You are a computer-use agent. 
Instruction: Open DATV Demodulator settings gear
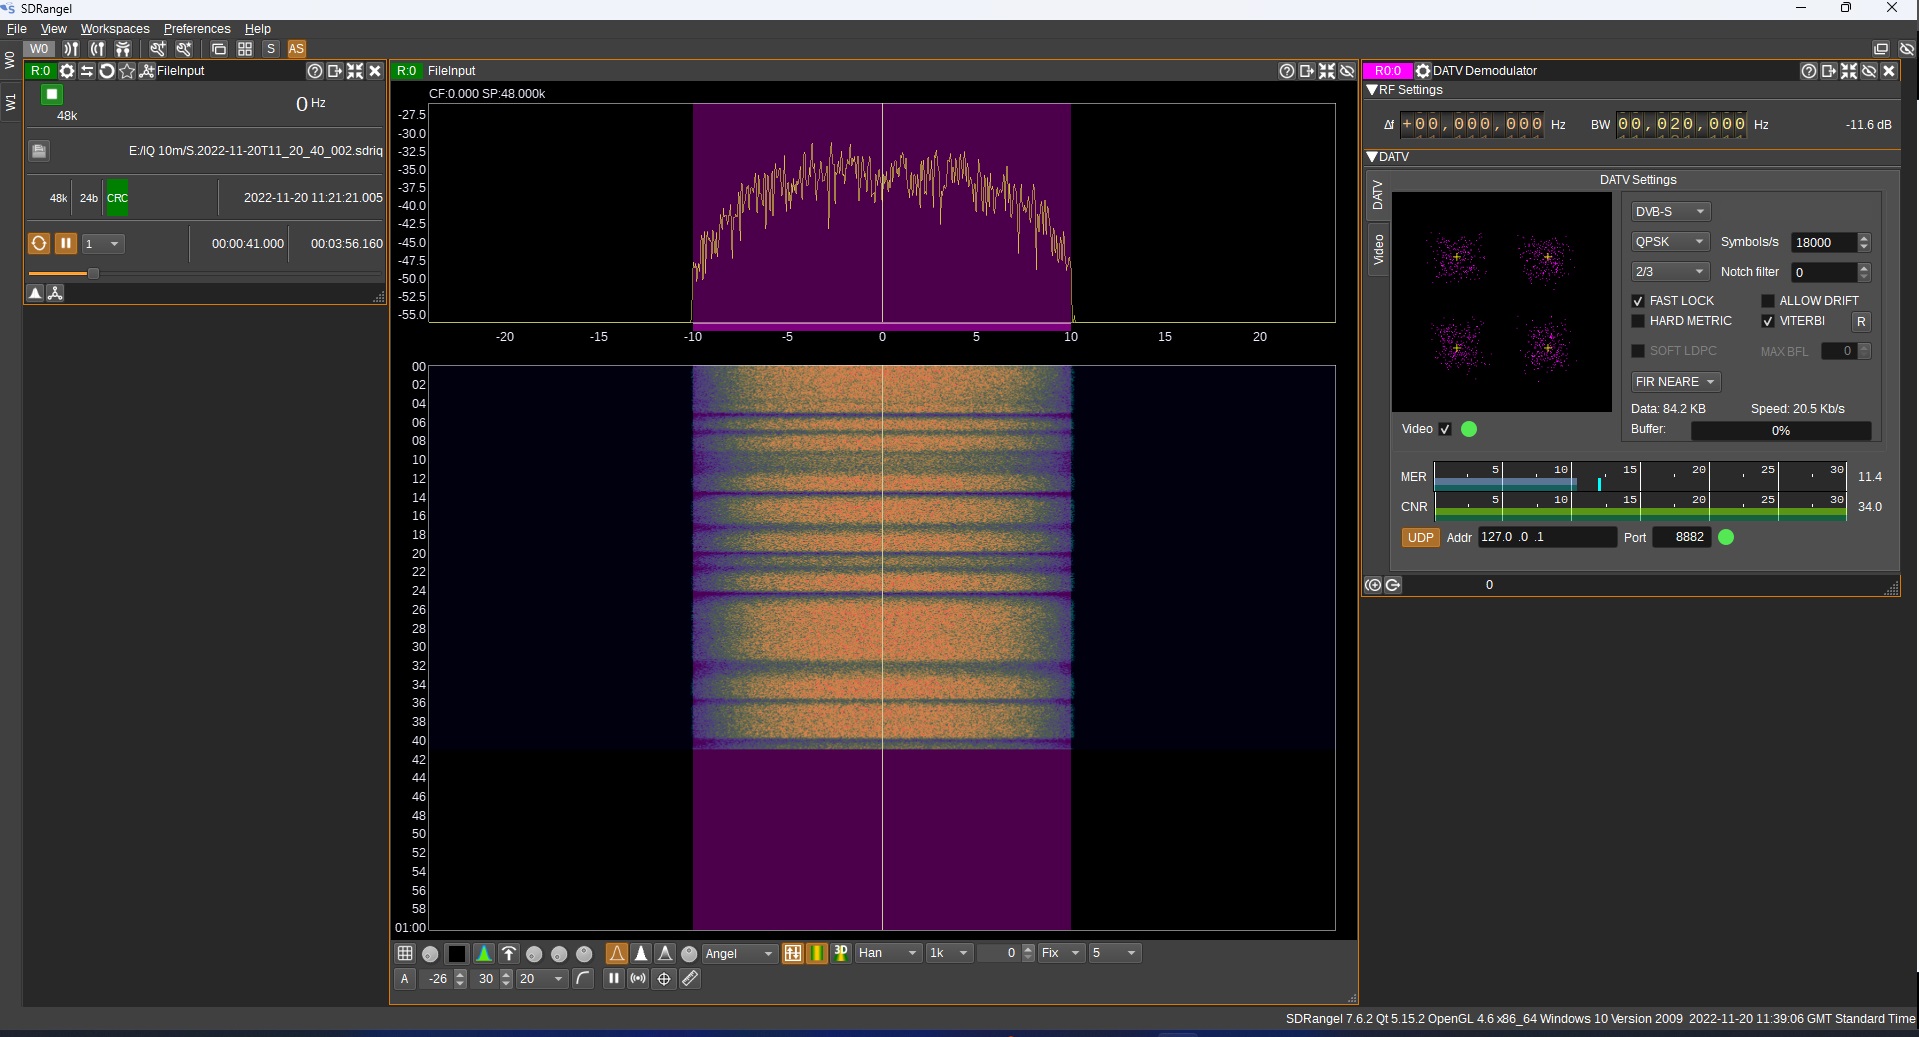coord(1423,71)
